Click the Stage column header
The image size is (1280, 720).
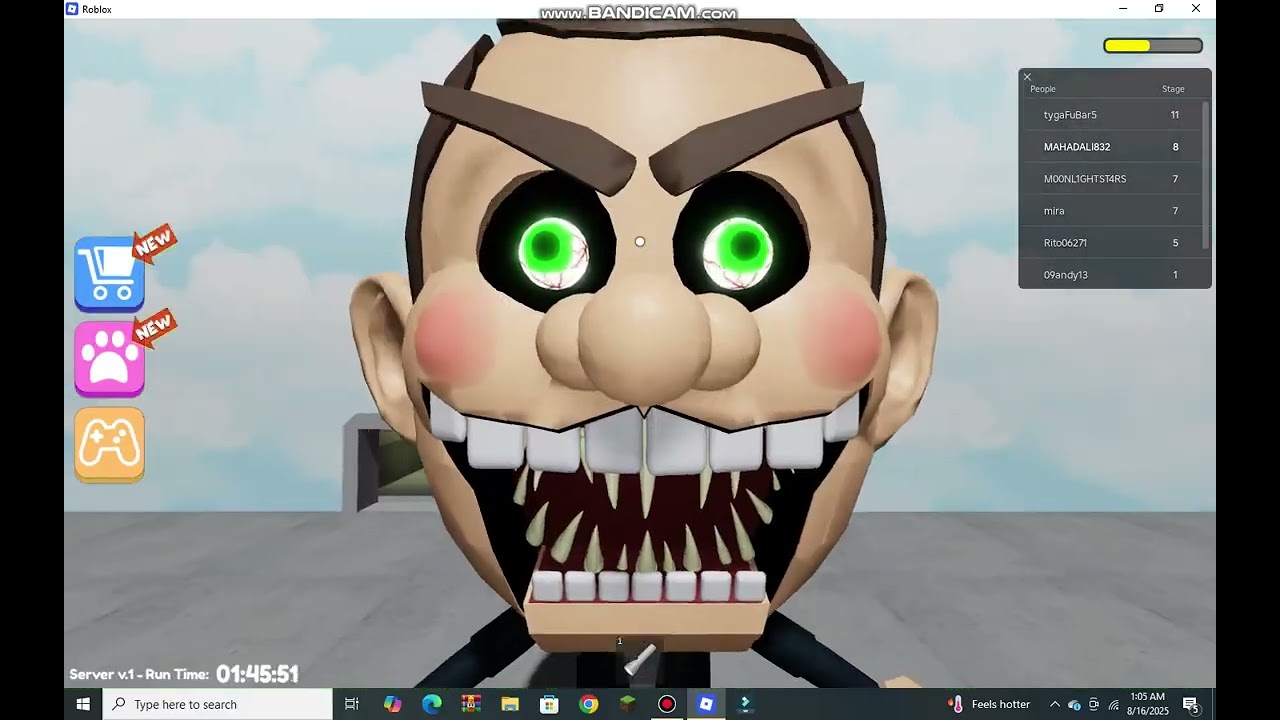1173,89
